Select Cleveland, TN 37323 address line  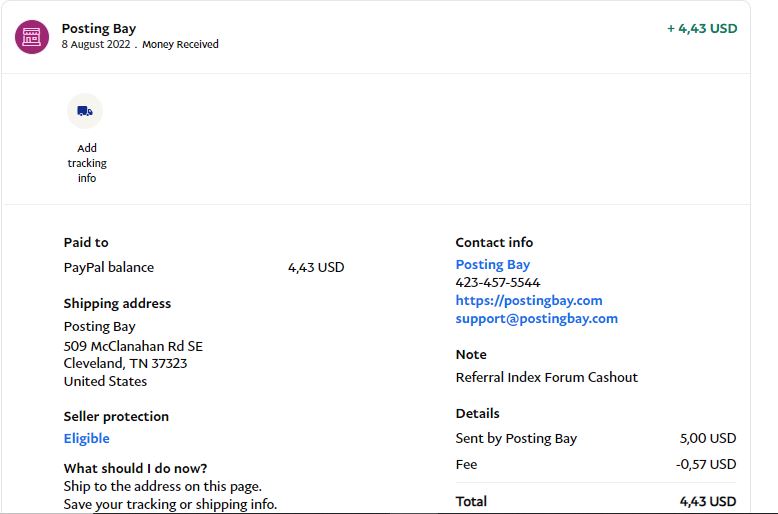(125, 363)
